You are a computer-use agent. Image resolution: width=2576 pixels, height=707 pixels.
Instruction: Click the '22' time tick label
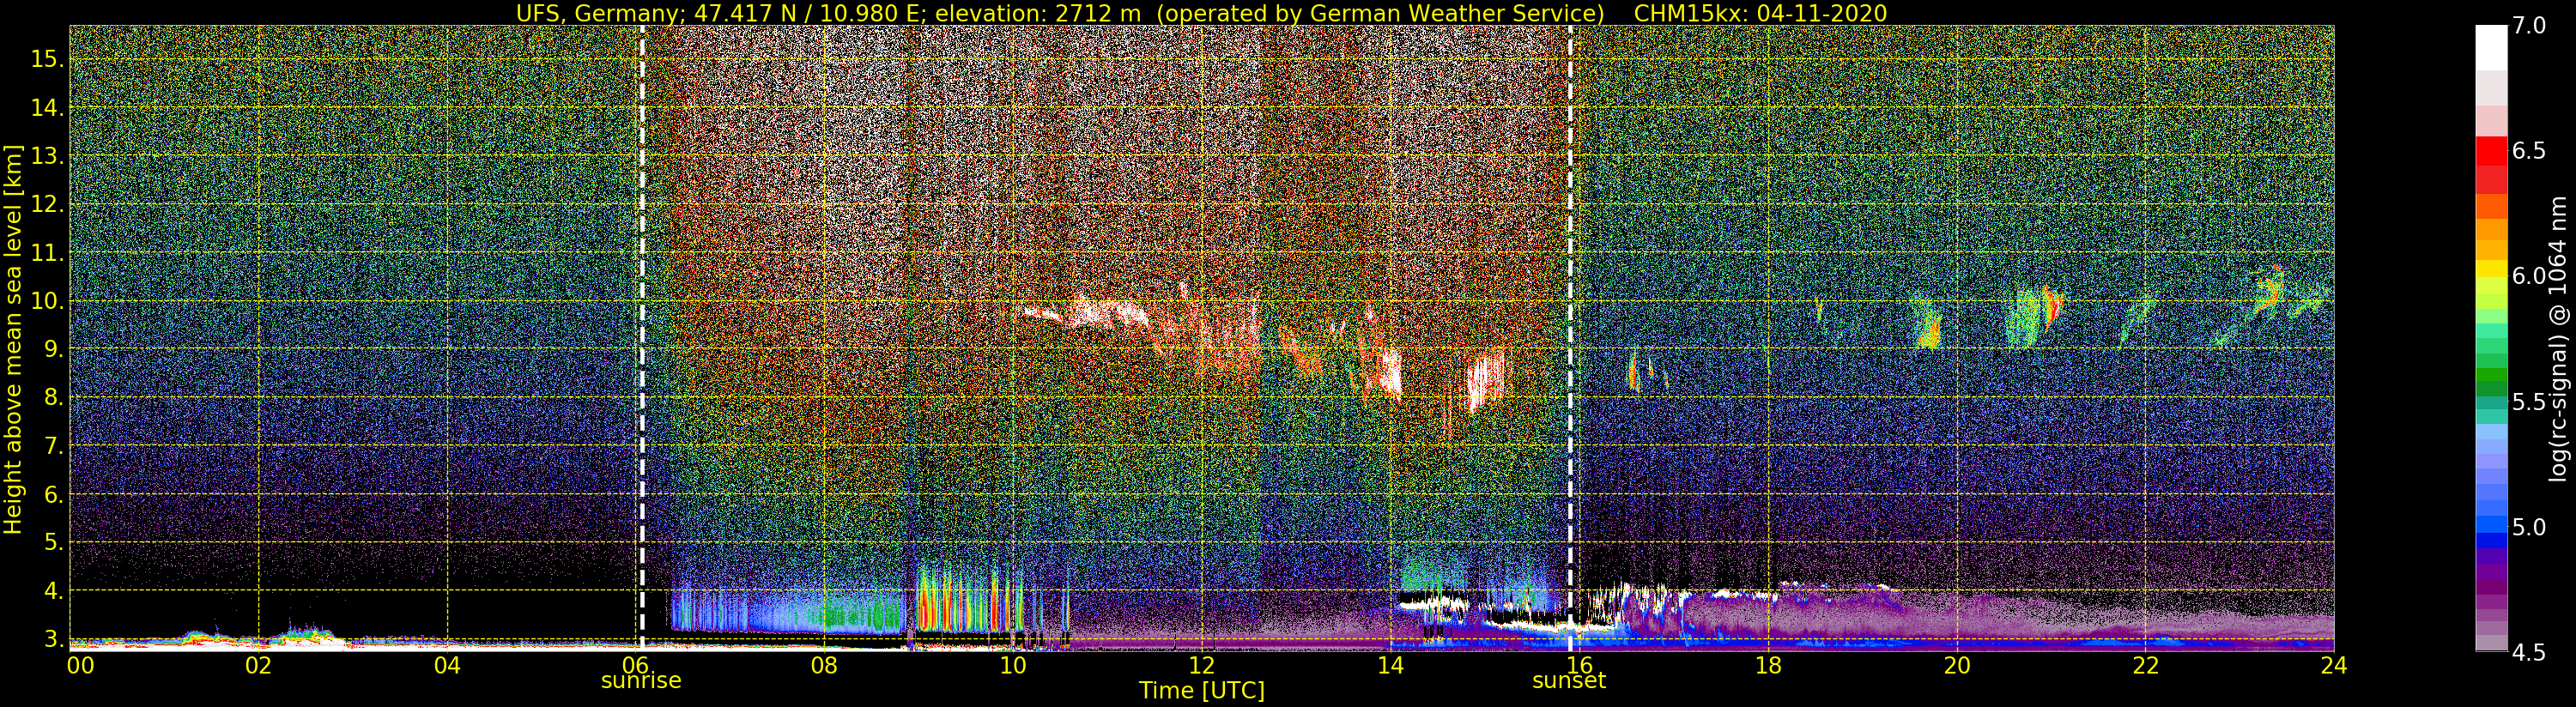coord(2145,665)
